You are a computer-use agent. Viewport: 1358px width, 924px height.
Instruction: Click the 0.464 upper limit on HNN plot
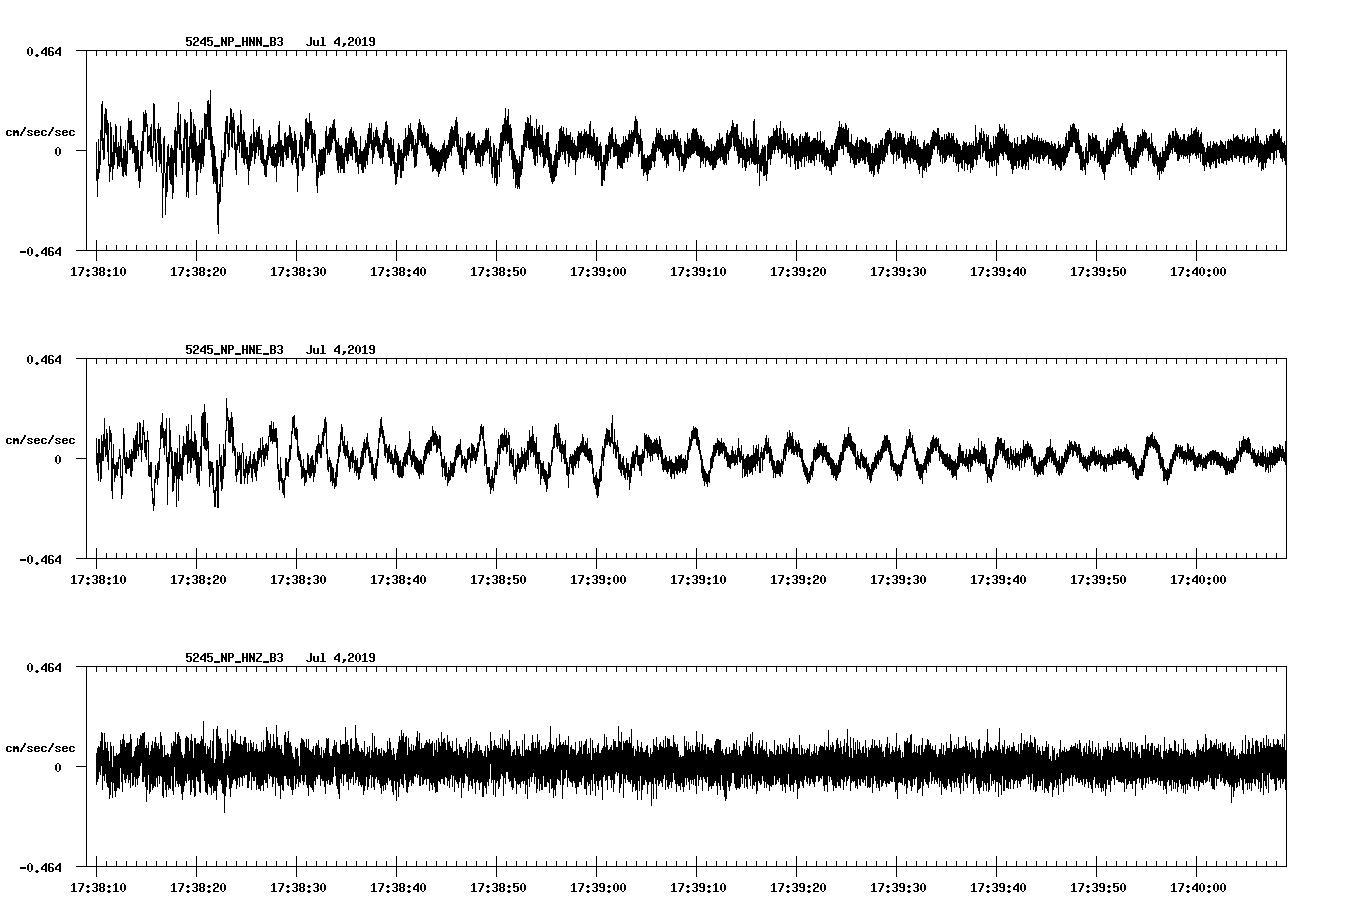tap(43, 51)
